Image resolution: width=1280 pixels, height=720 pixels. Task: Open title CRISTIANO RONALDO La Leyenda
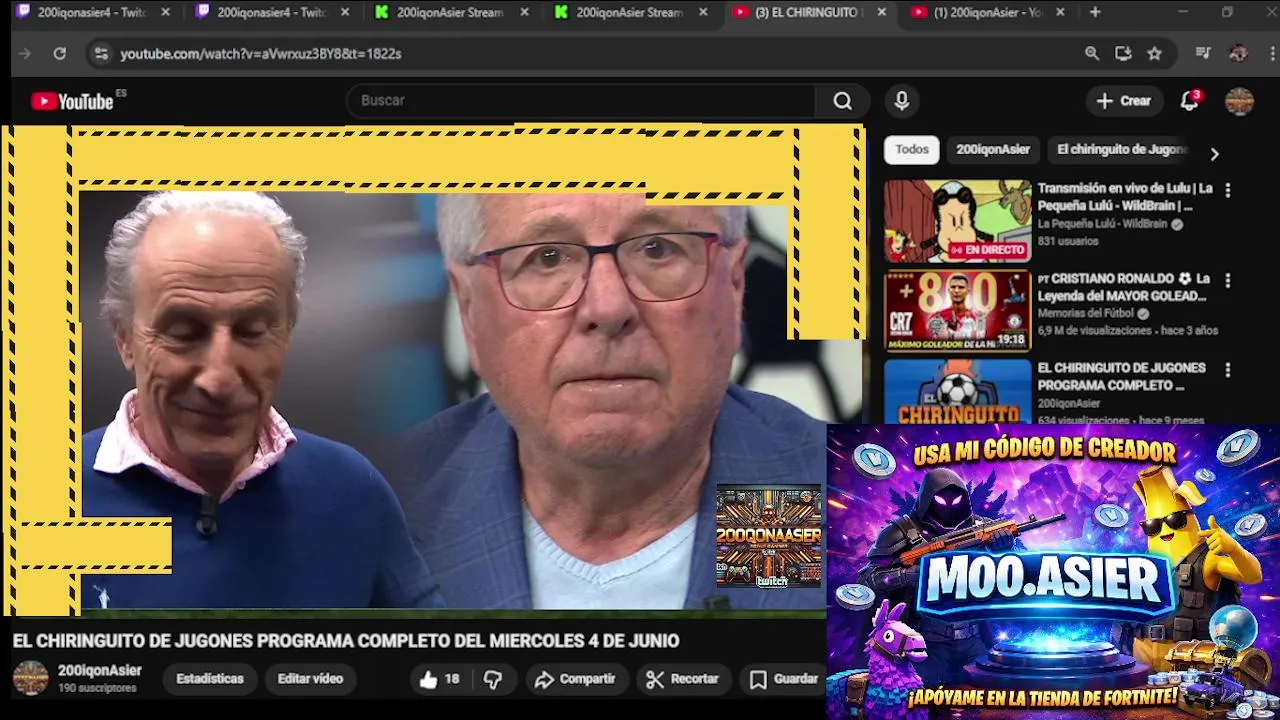(x=1124, y=287)
